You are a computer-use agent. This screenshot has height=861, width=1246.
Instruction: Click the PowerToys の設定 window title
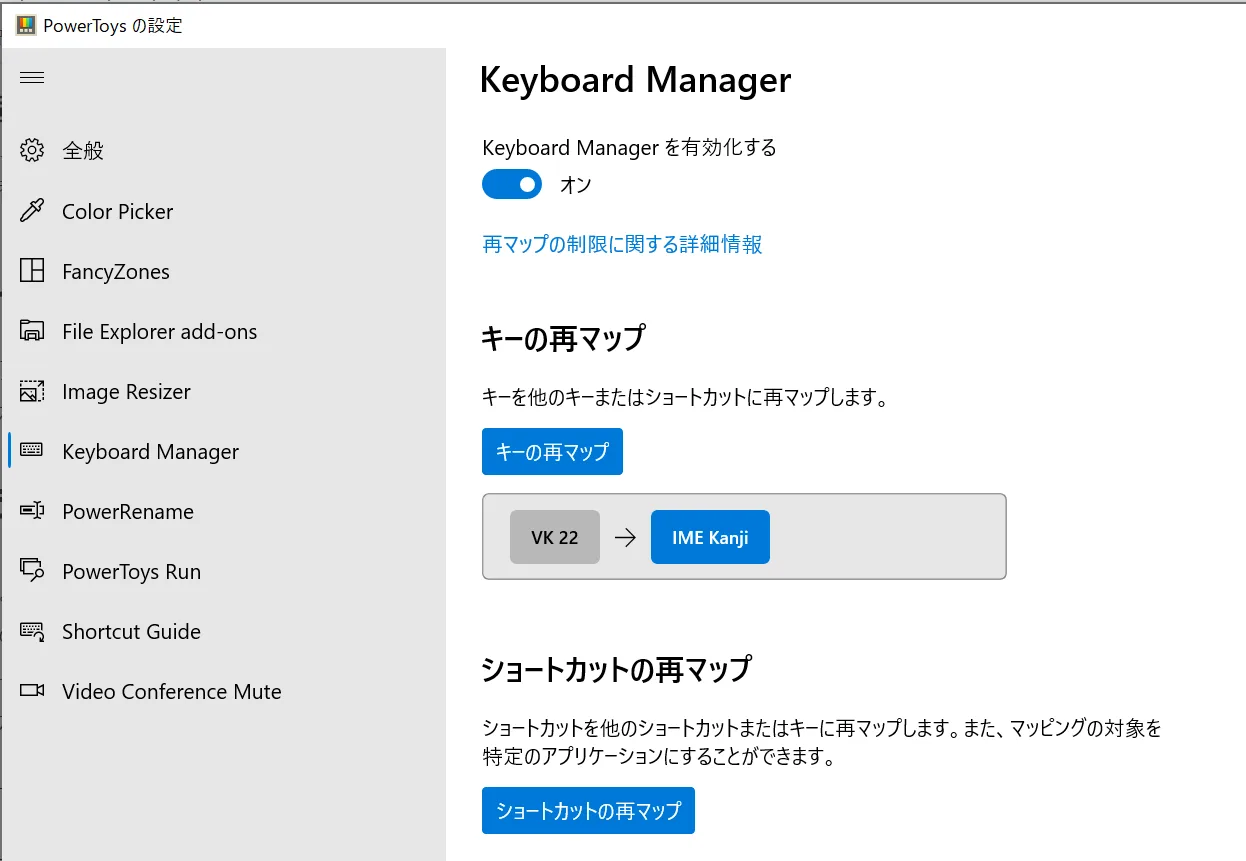(x=113, y=26)
